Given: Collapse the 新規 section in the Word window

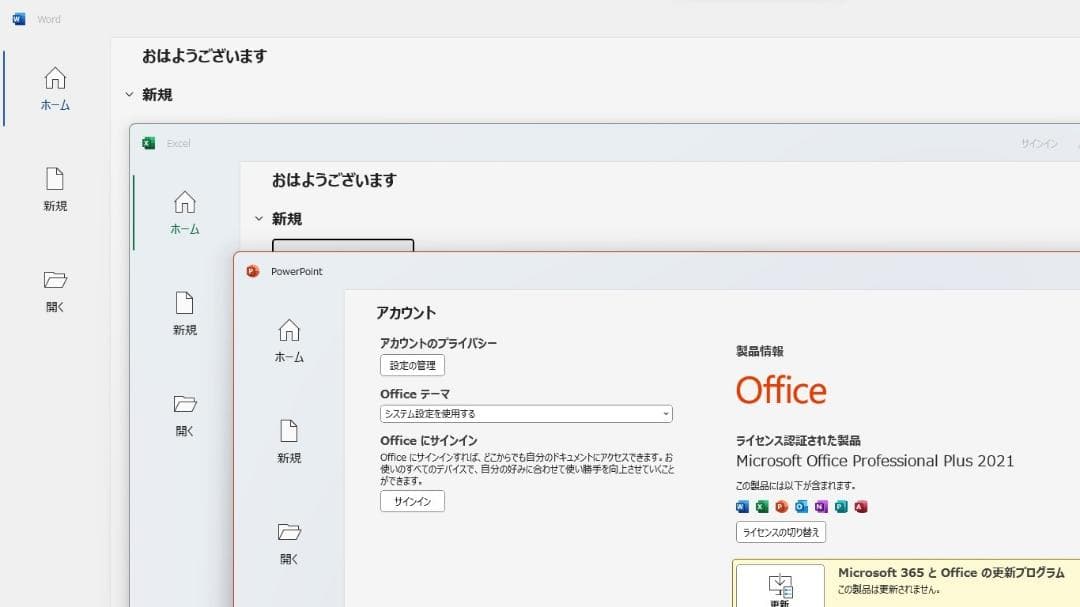Looking at the screenshot, I should [128, 94].
